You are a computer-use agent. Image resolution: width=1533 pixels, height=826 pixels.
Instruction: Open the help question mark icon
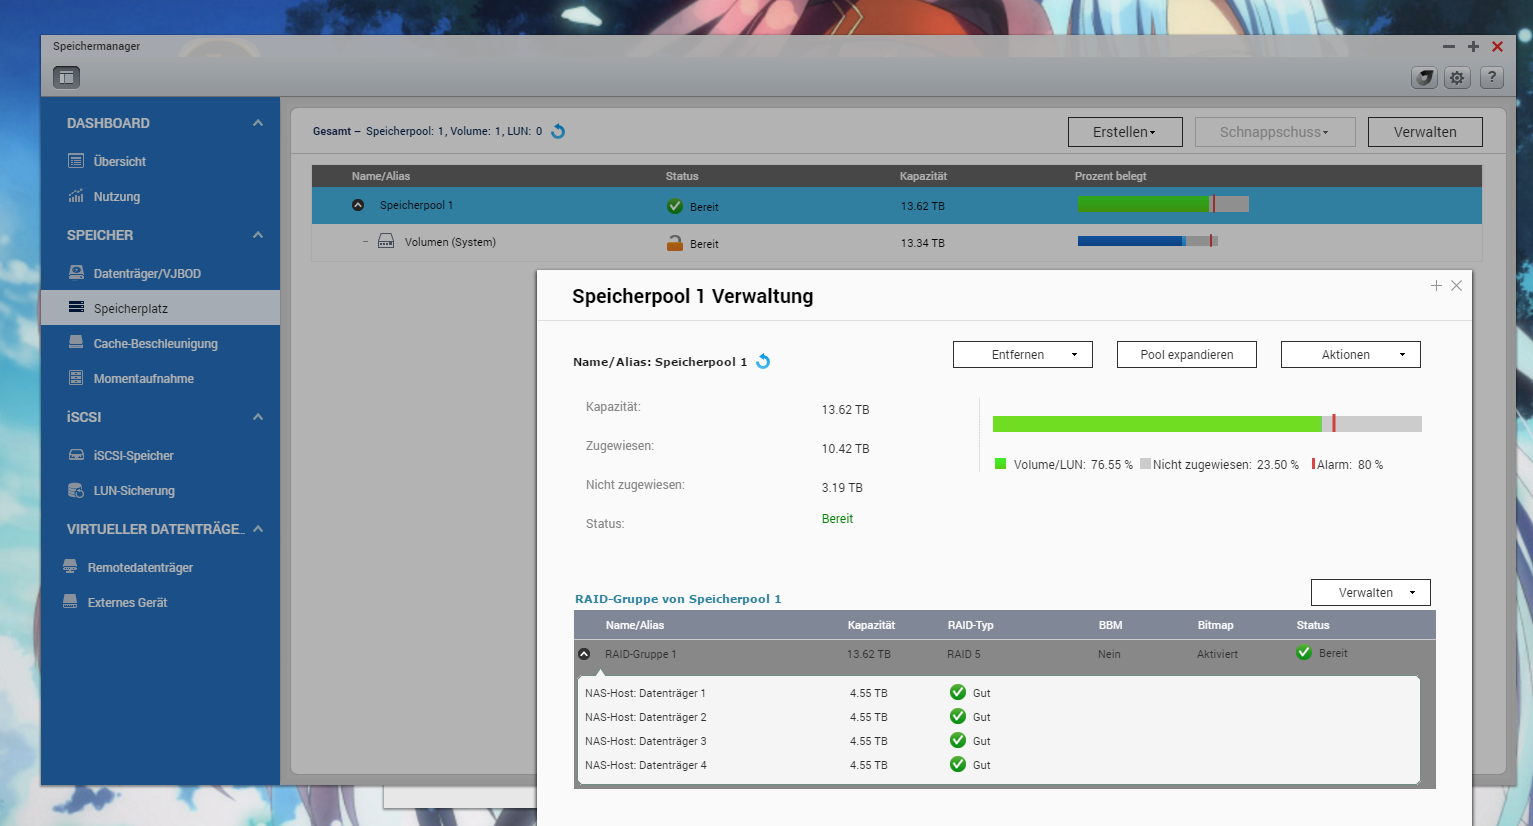click(x=1491, y=77)
